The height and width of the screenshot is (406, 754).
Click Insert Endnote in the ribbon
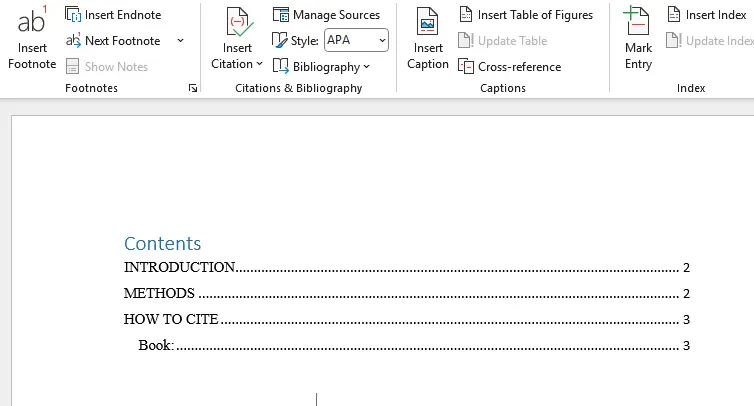click(113, 15)
